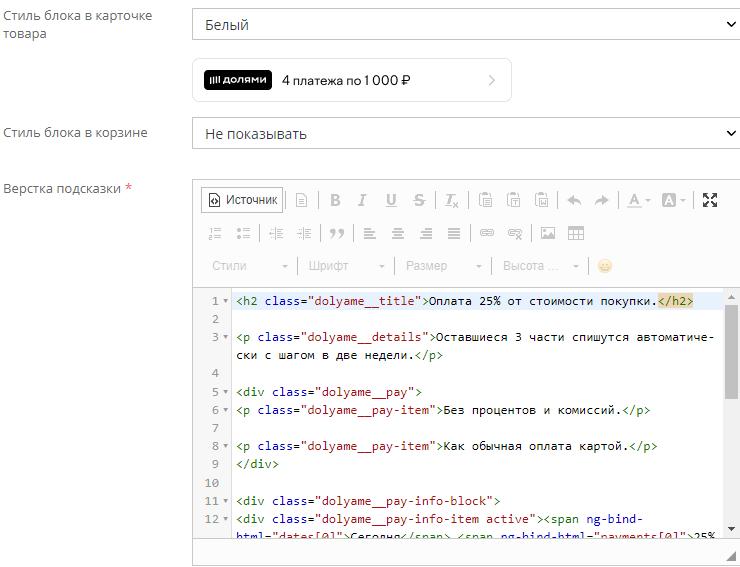Collapse the code fold arrow on line 1

225,301
